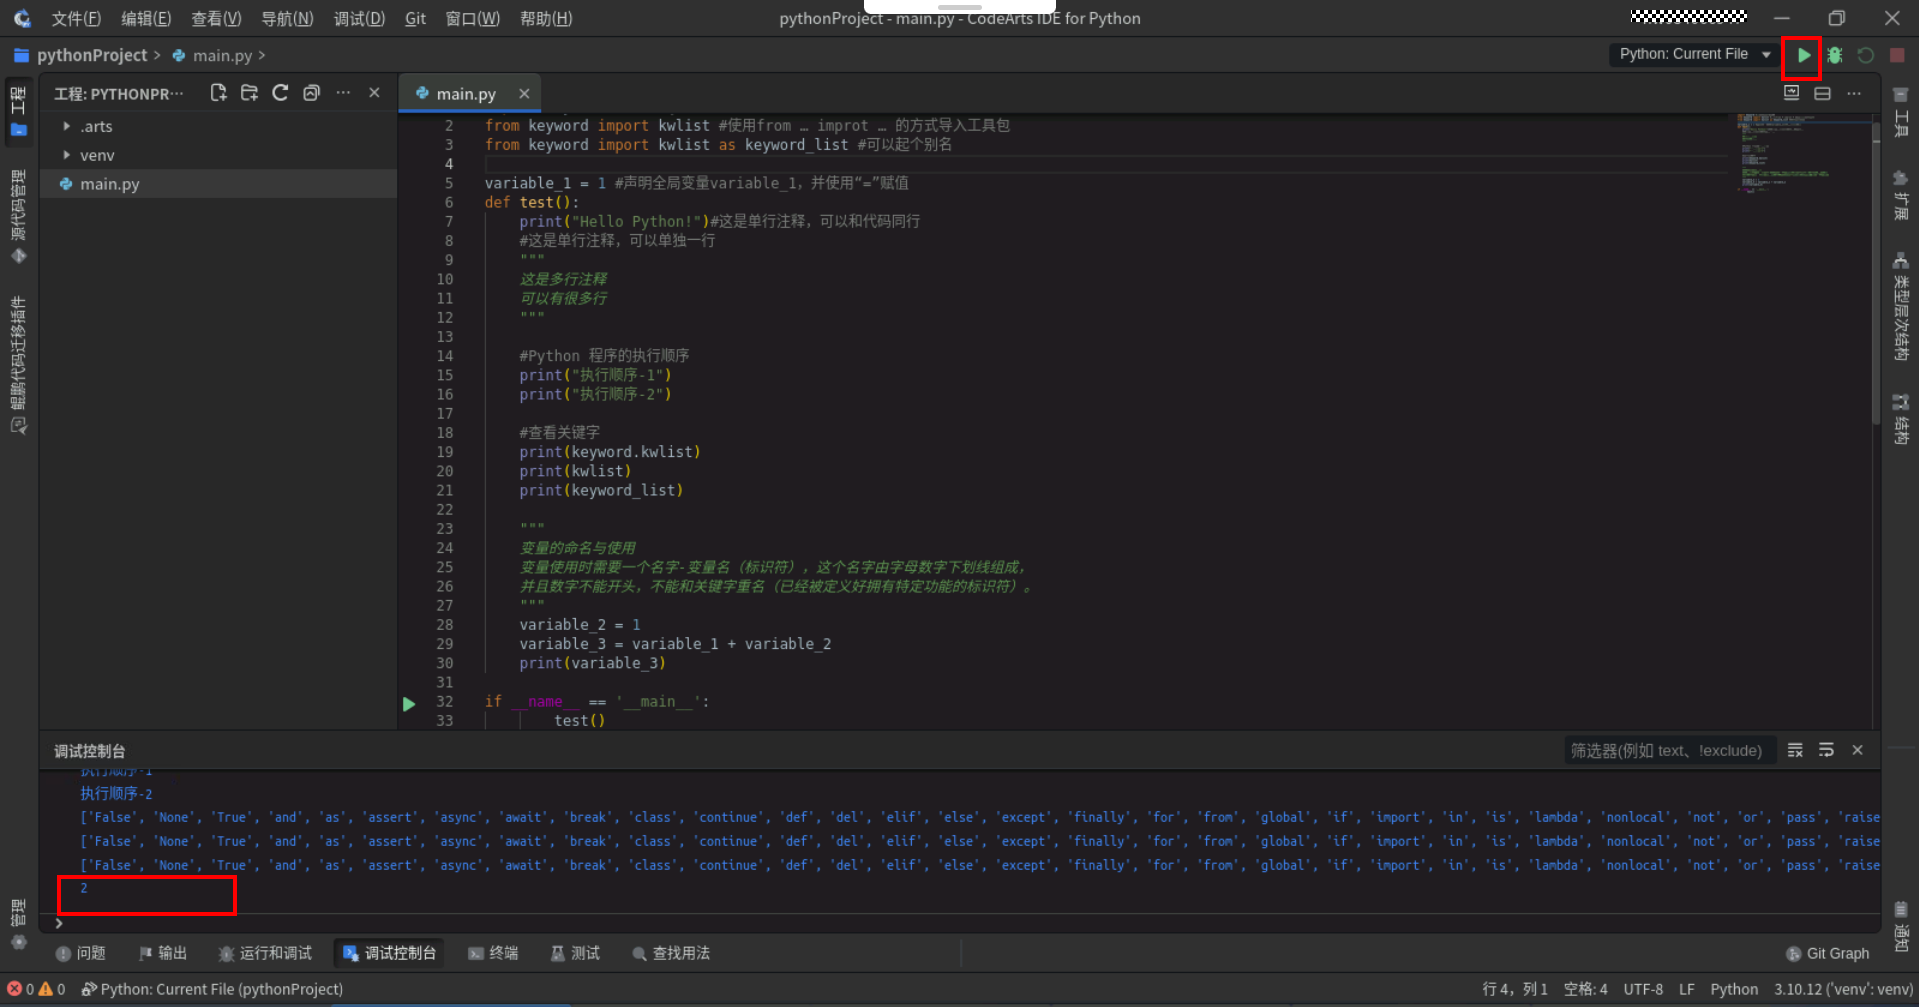
Task: Open the 文件(F) menu
Action: point(76,18)
